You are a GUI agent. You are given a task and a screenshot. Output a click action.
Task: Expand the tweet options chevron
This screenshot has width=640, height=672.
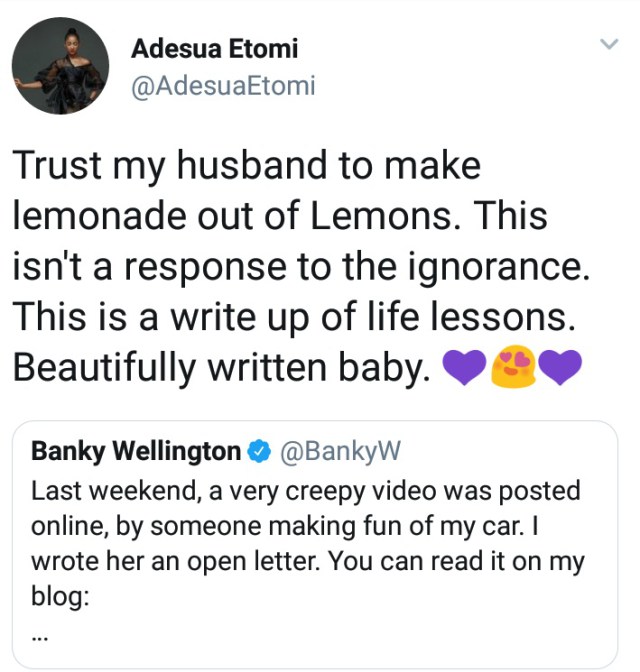(608, 44)
